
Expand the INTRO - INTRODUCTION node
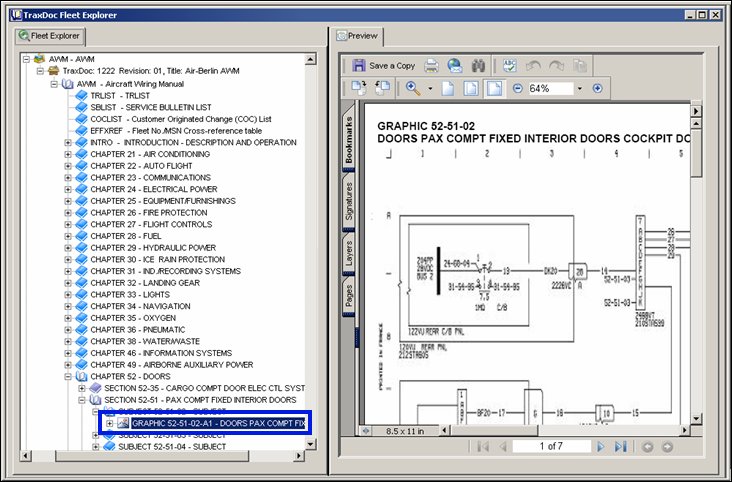click(x=68, y=142)
